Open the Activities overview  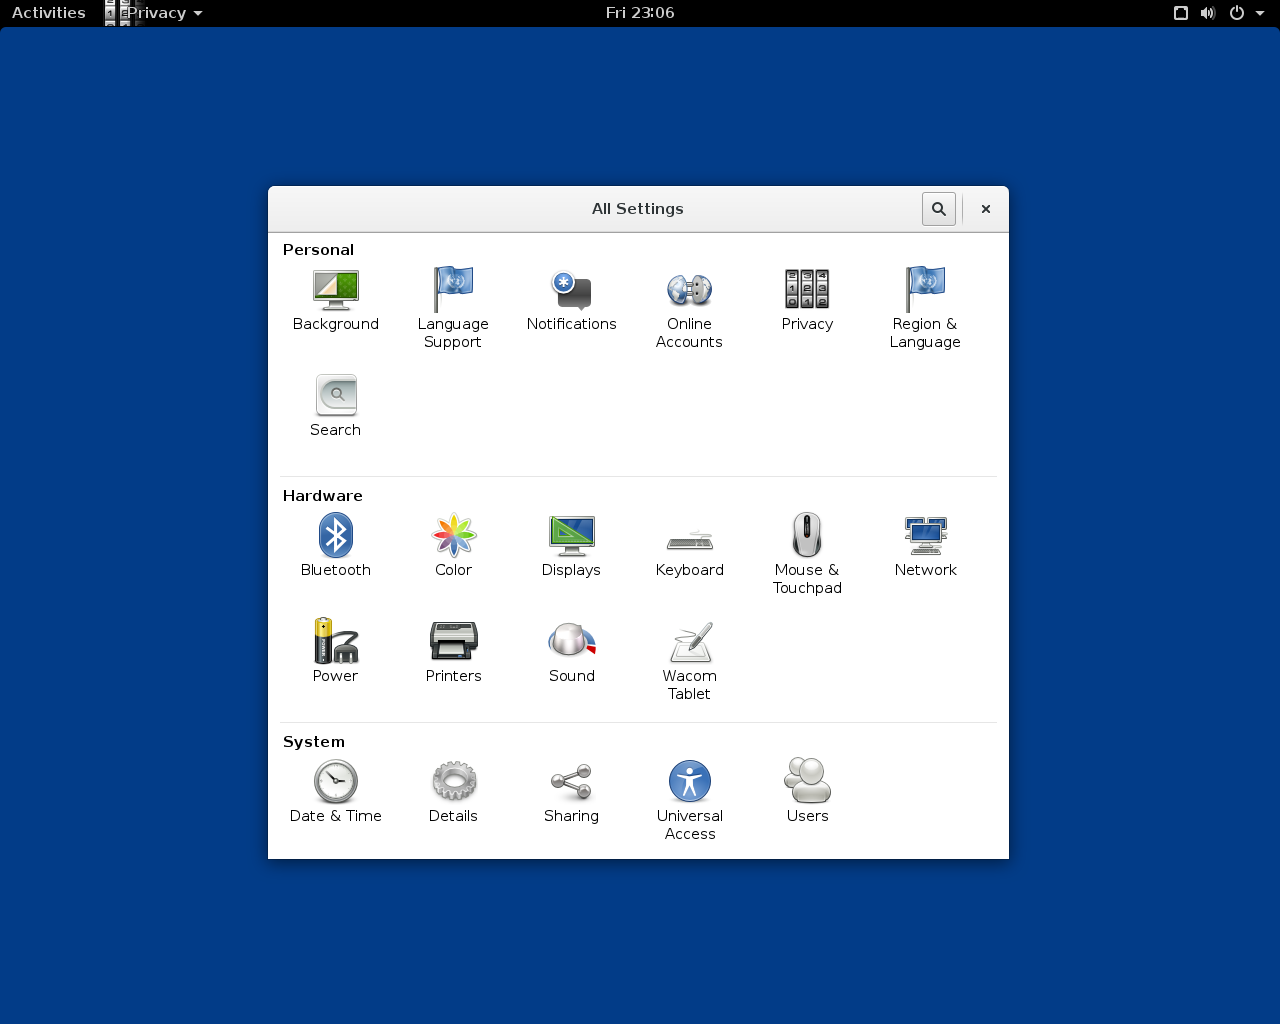coord(49,13)
